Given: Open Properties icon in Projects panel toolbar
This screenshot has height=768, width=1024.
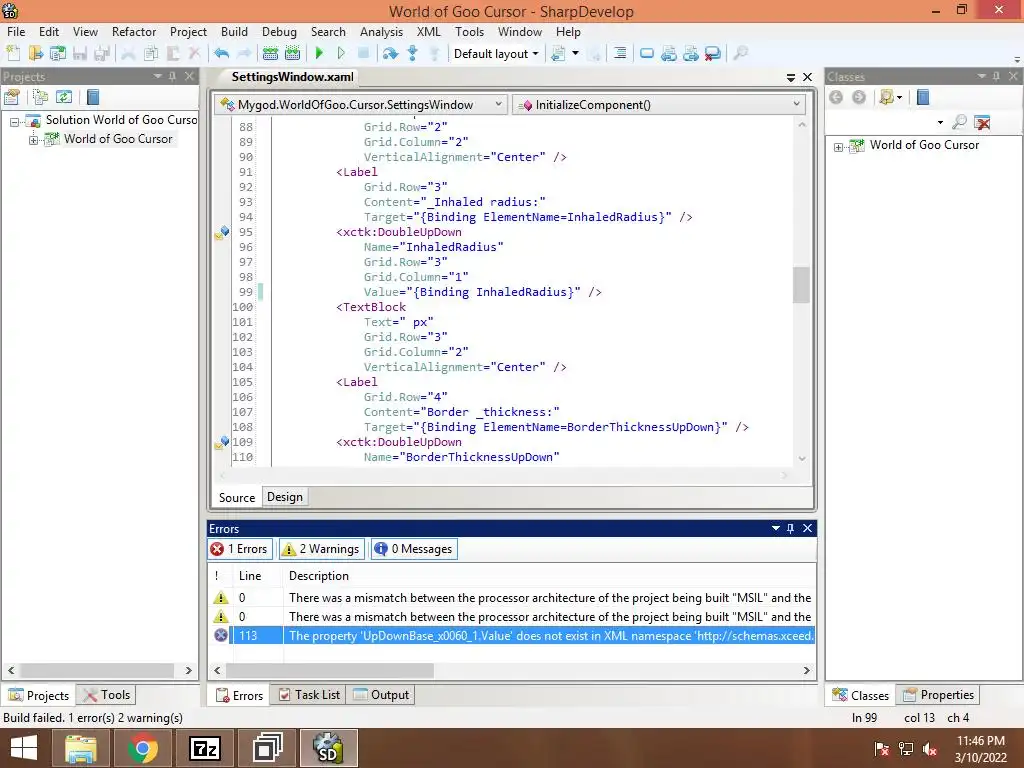Looking at the screenshot, I should point(12,97).
